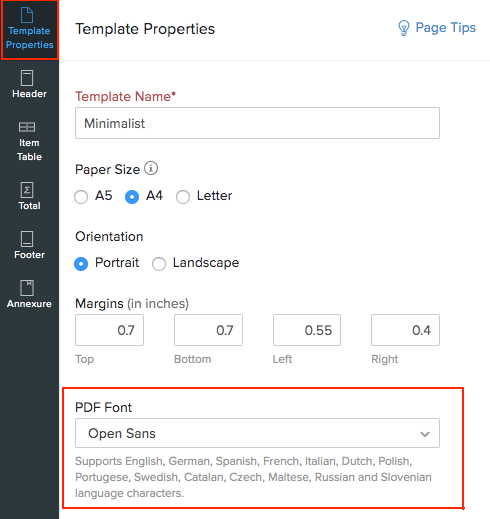Click the Paper Size info icon

tap(151, 168)
